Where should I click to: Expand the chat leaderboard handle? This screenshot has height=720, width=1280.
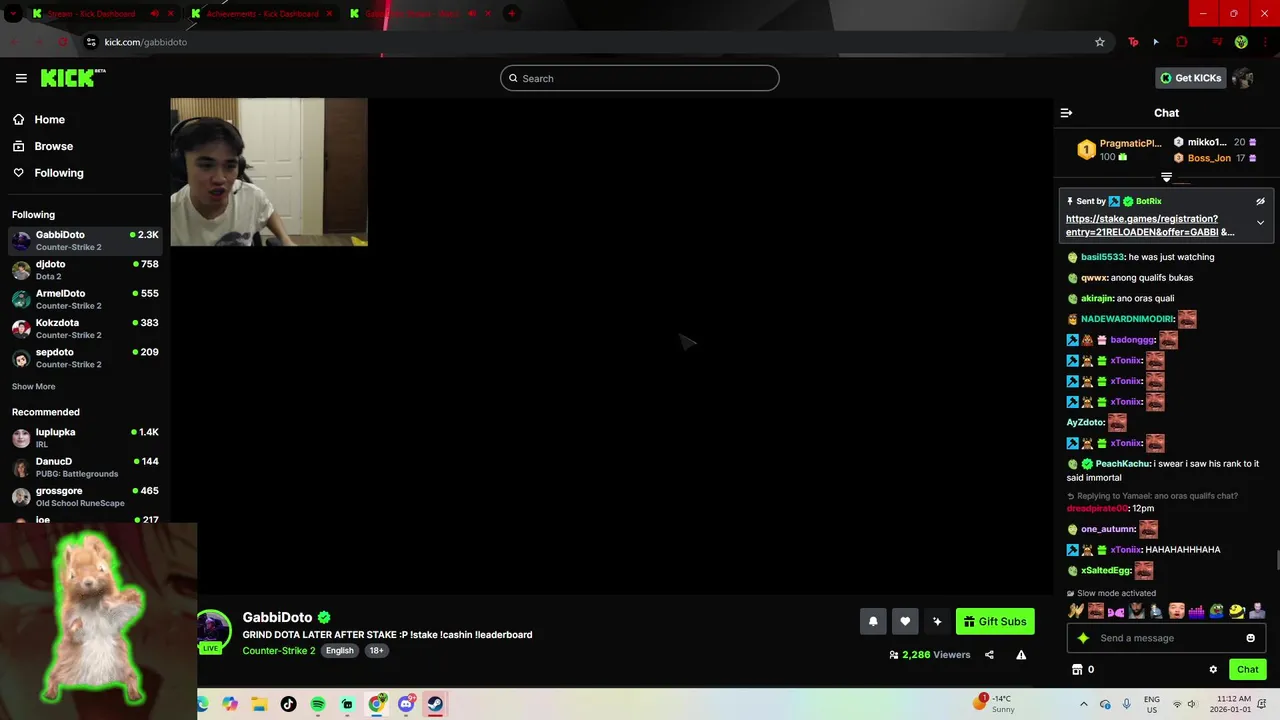pyautogui.click(x=1166, y=177)
